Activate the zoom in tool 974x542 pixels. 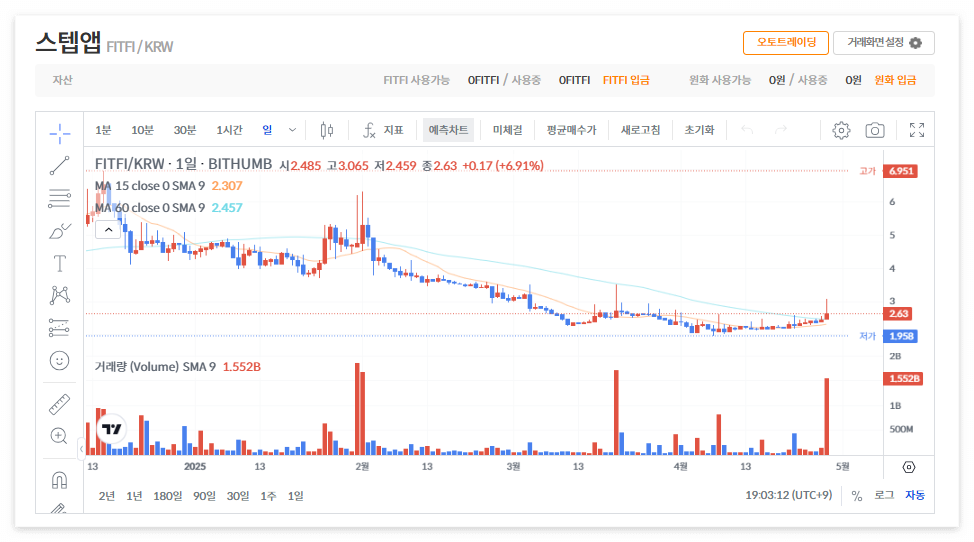tap(60, 436)
